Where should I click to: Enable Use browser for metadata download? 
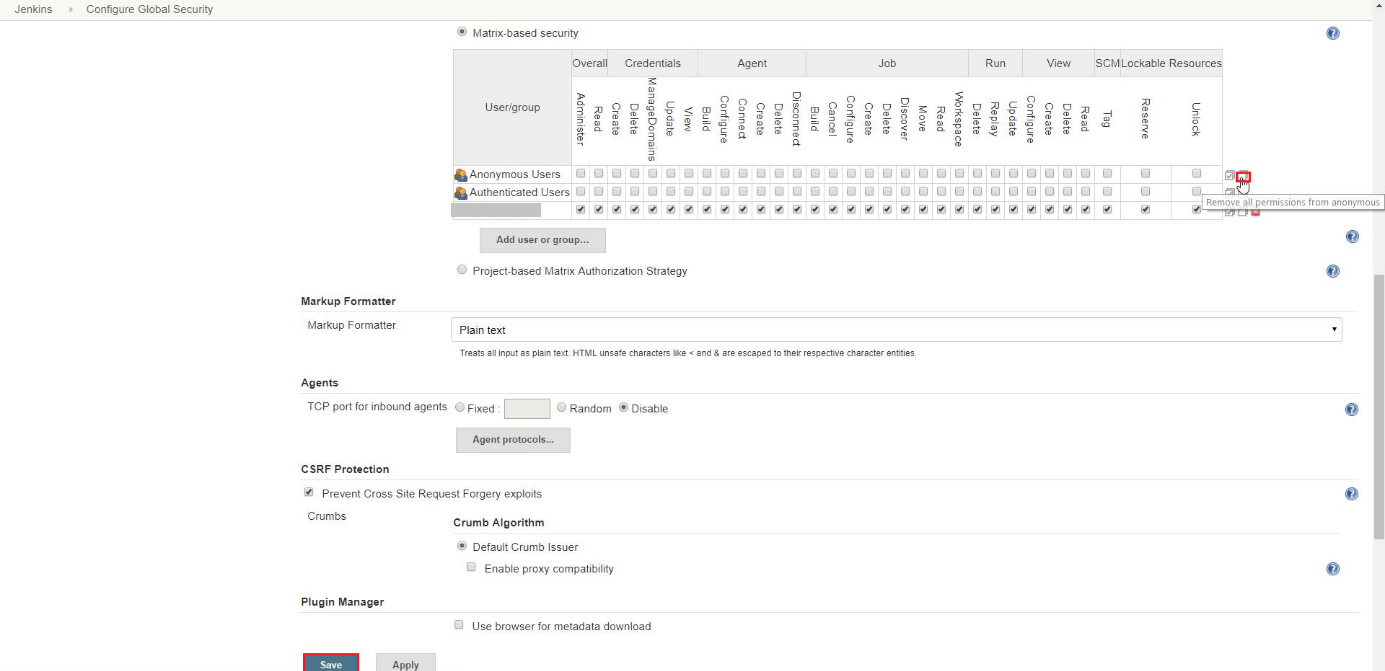click(459, 625)
